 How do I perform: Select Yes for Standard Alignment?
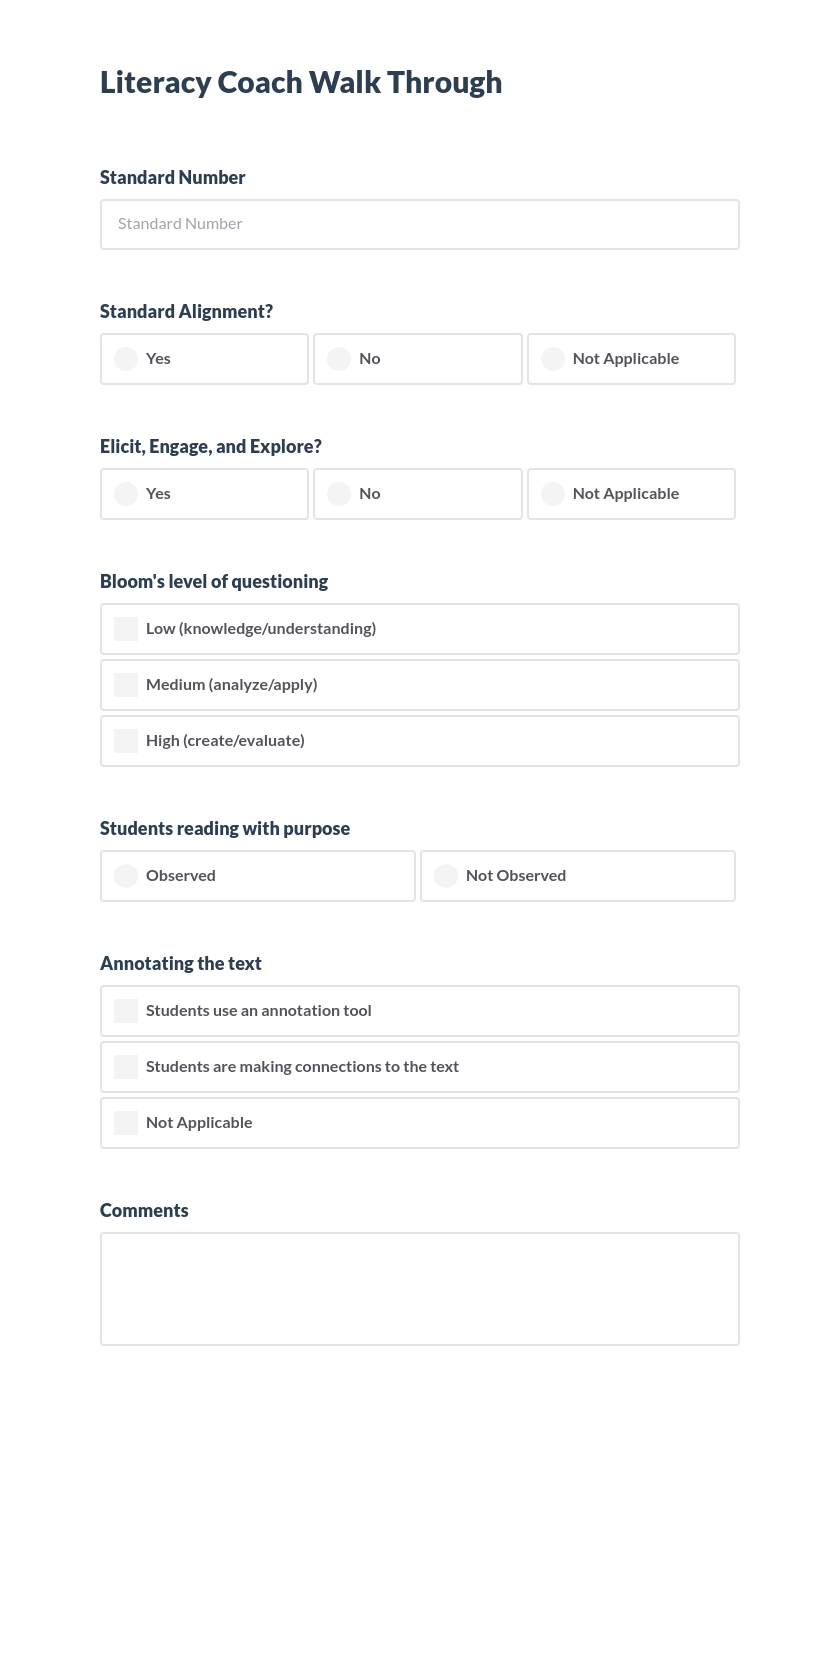tap(125, 359)
